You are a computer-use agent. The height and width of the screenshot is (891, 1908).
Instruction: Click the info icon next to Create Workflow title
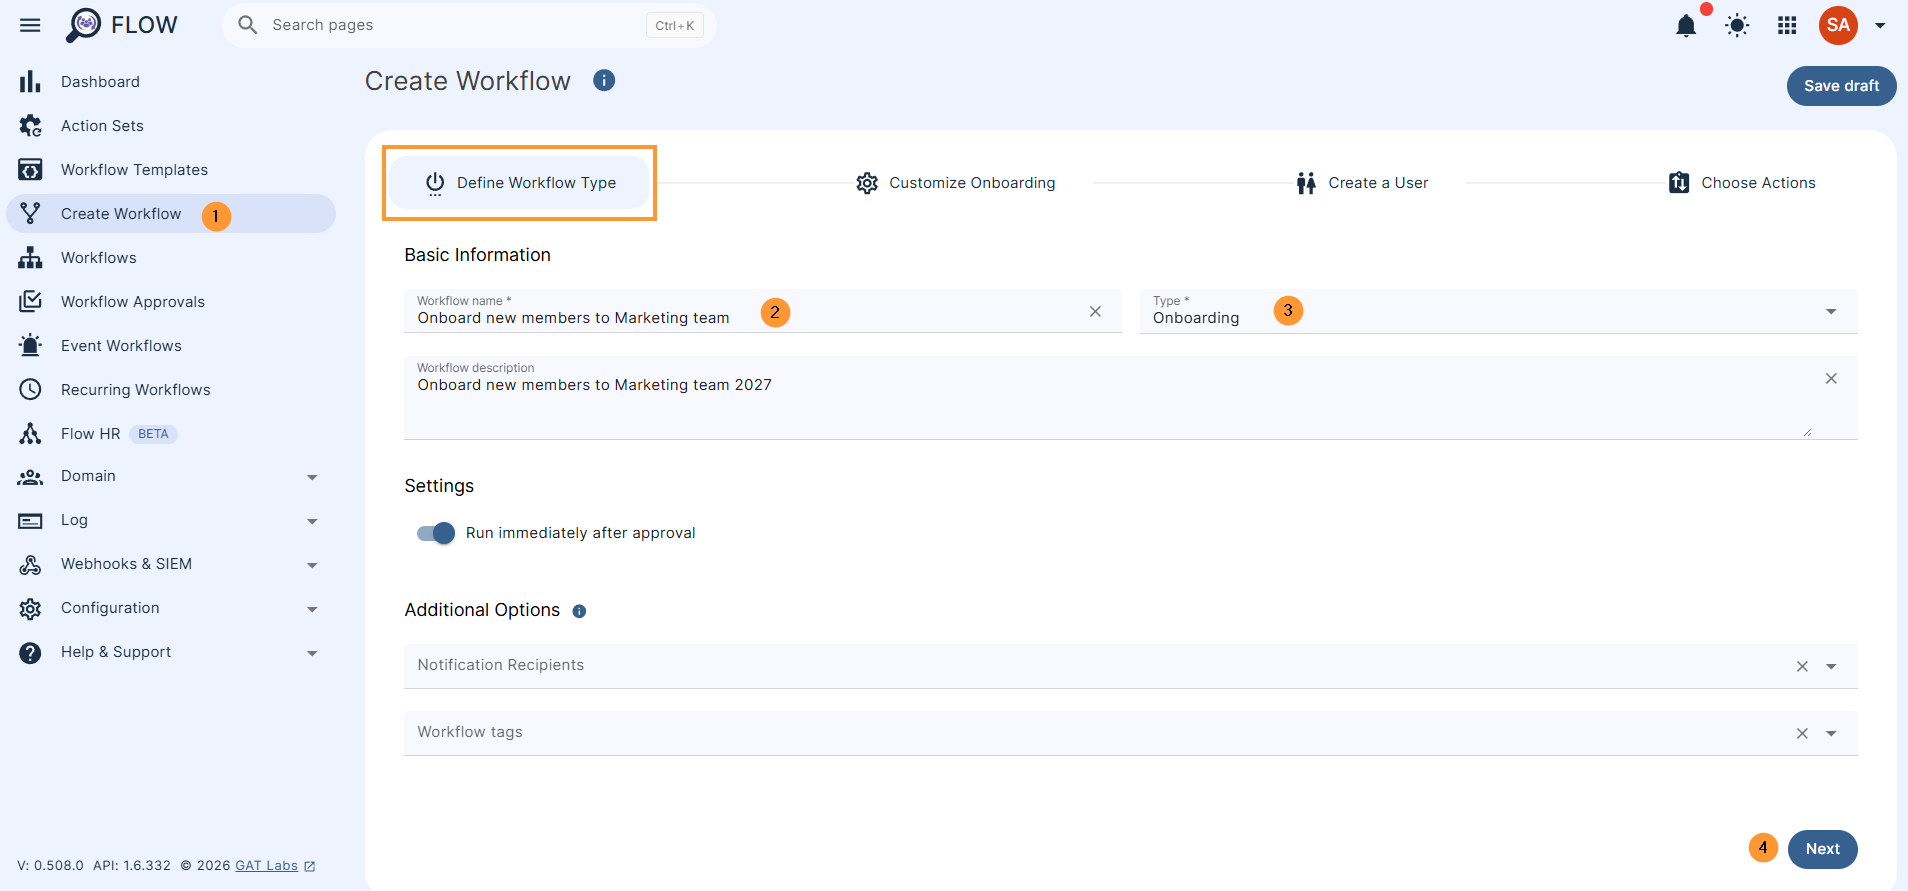pos(604,80)
